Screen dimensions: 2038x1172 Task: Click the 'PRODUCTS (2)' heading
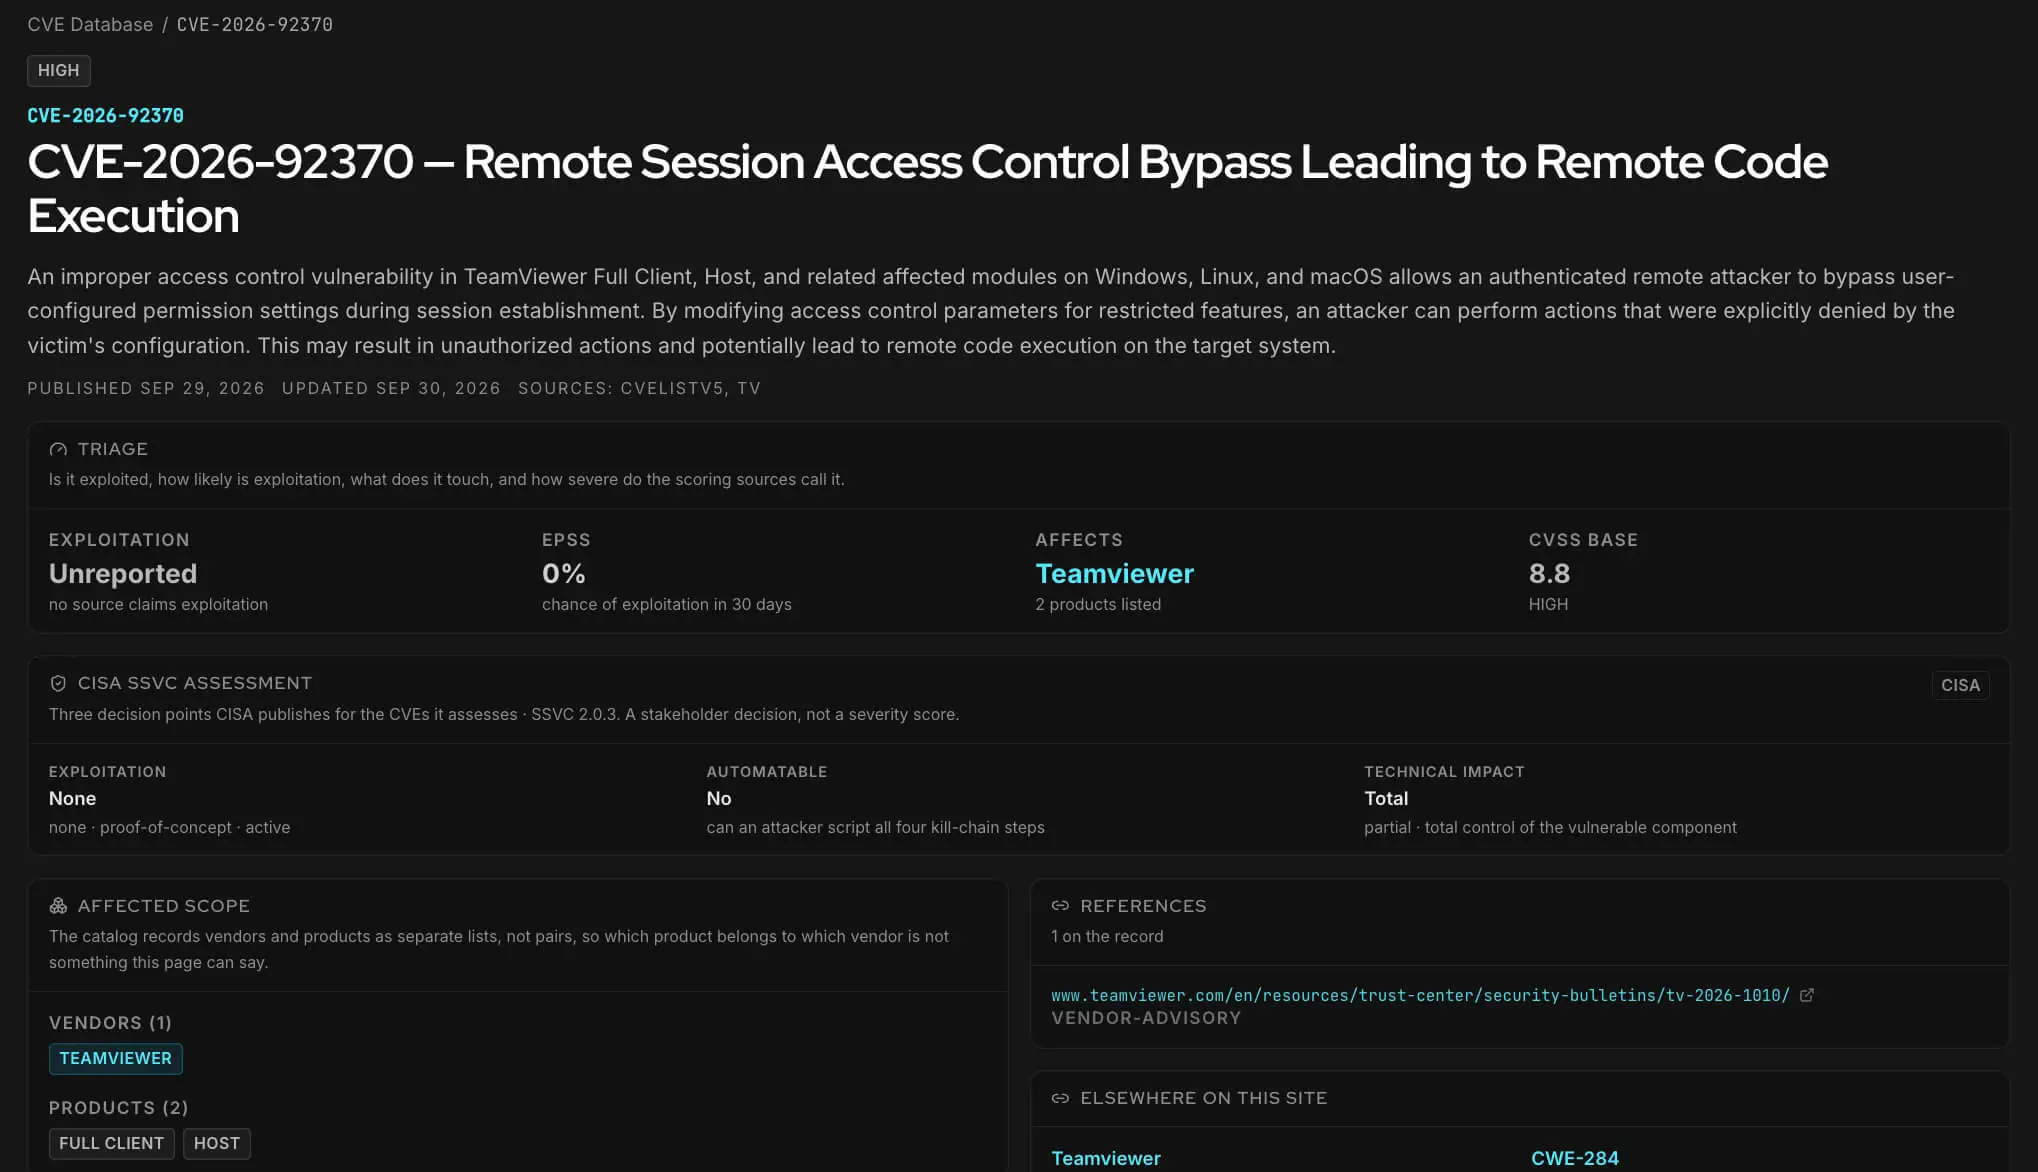click(x=119, y=1108)
